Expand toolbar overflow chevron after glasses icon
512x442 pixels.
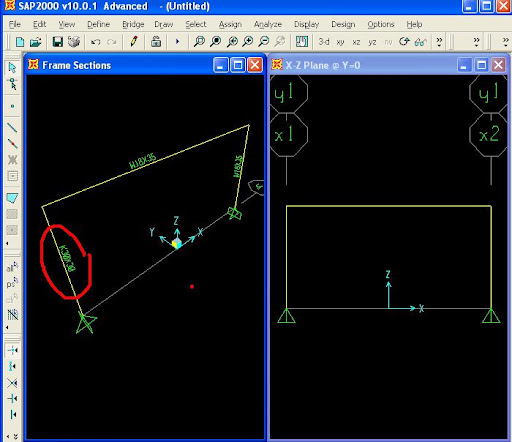439,42
